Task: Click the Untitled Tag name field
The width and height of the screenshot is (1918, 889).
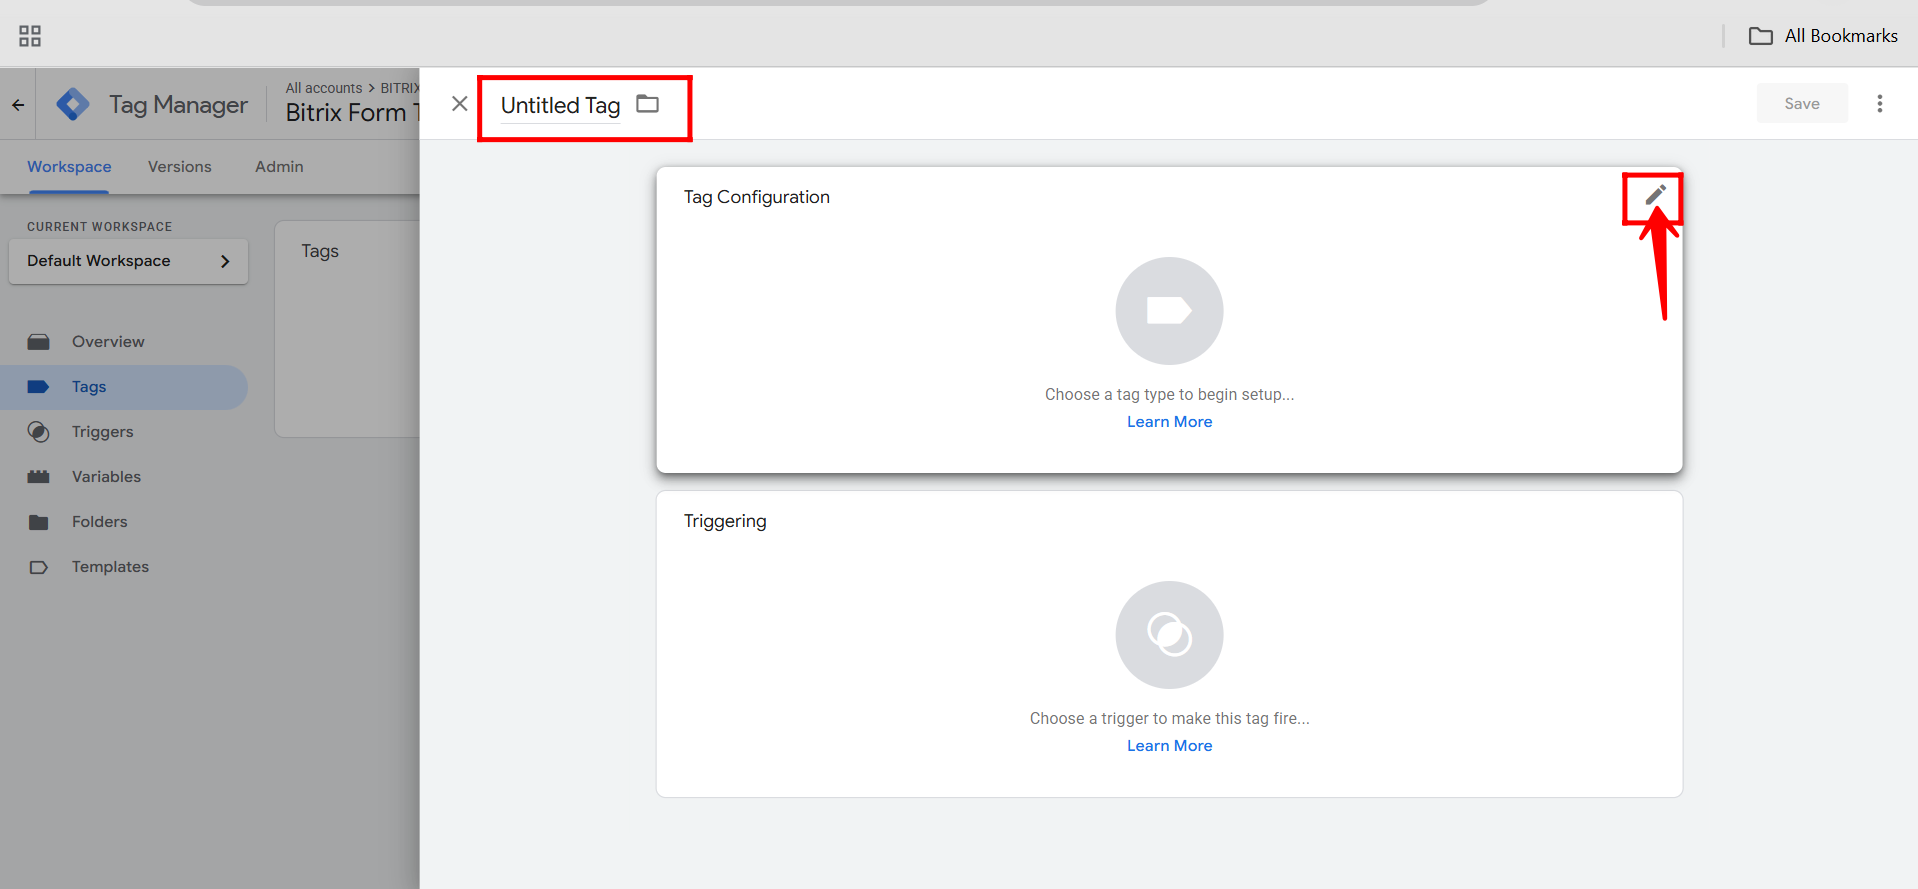Action: point(560,105)
